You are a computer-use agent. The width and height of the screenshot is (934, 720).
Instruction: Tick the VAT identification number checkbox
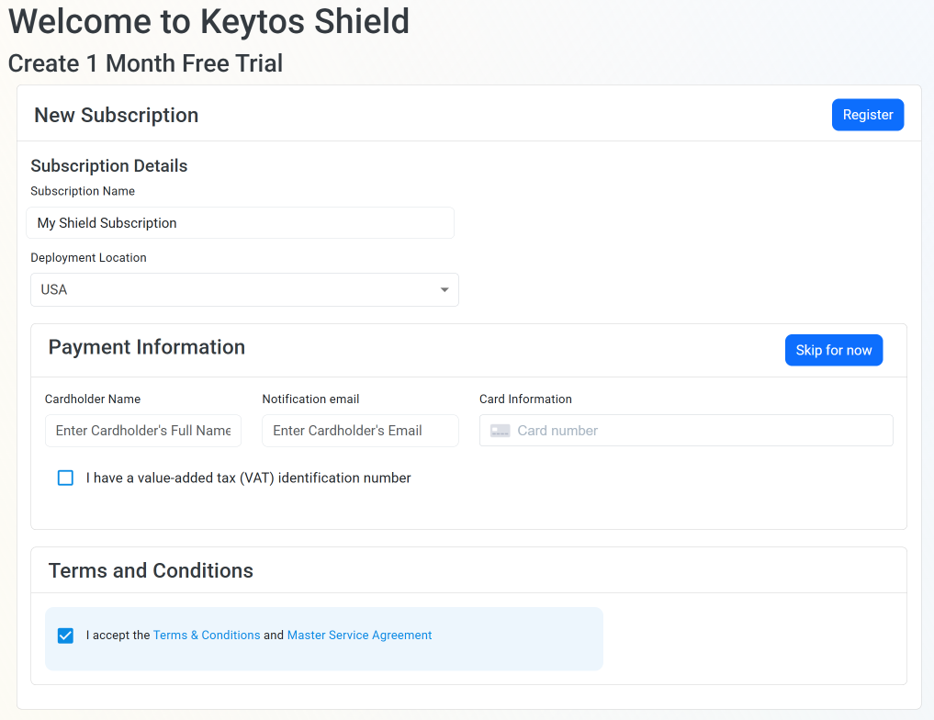tap(66, 478)
